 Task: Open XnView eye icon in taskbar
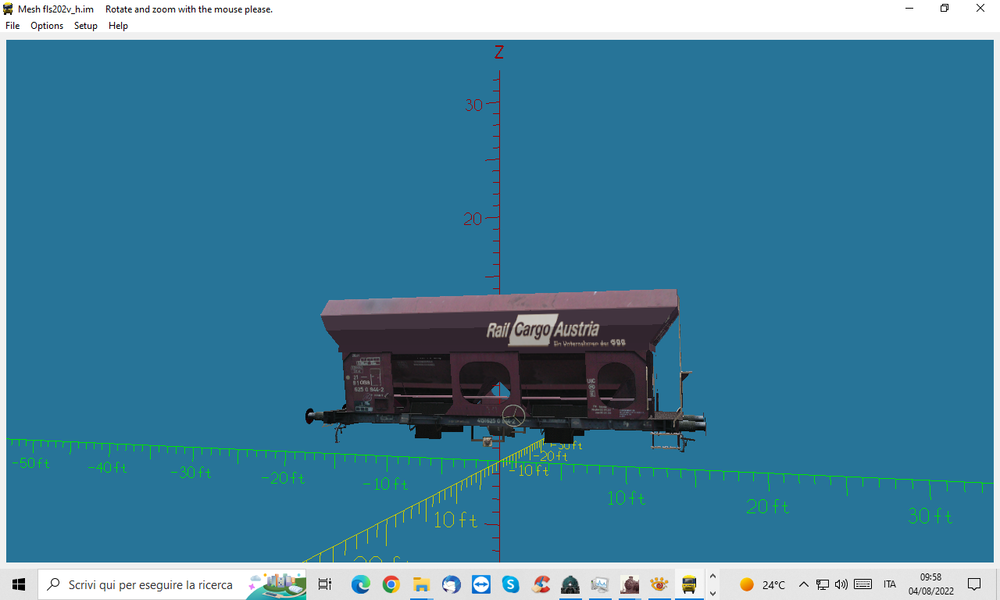point(659,584)
